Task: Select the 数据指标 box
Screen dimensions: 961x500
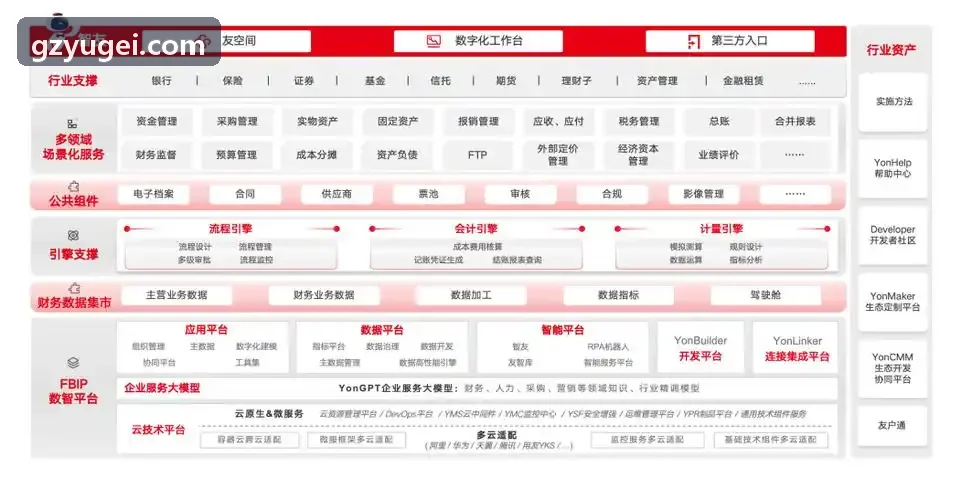Action: (618, 295)
